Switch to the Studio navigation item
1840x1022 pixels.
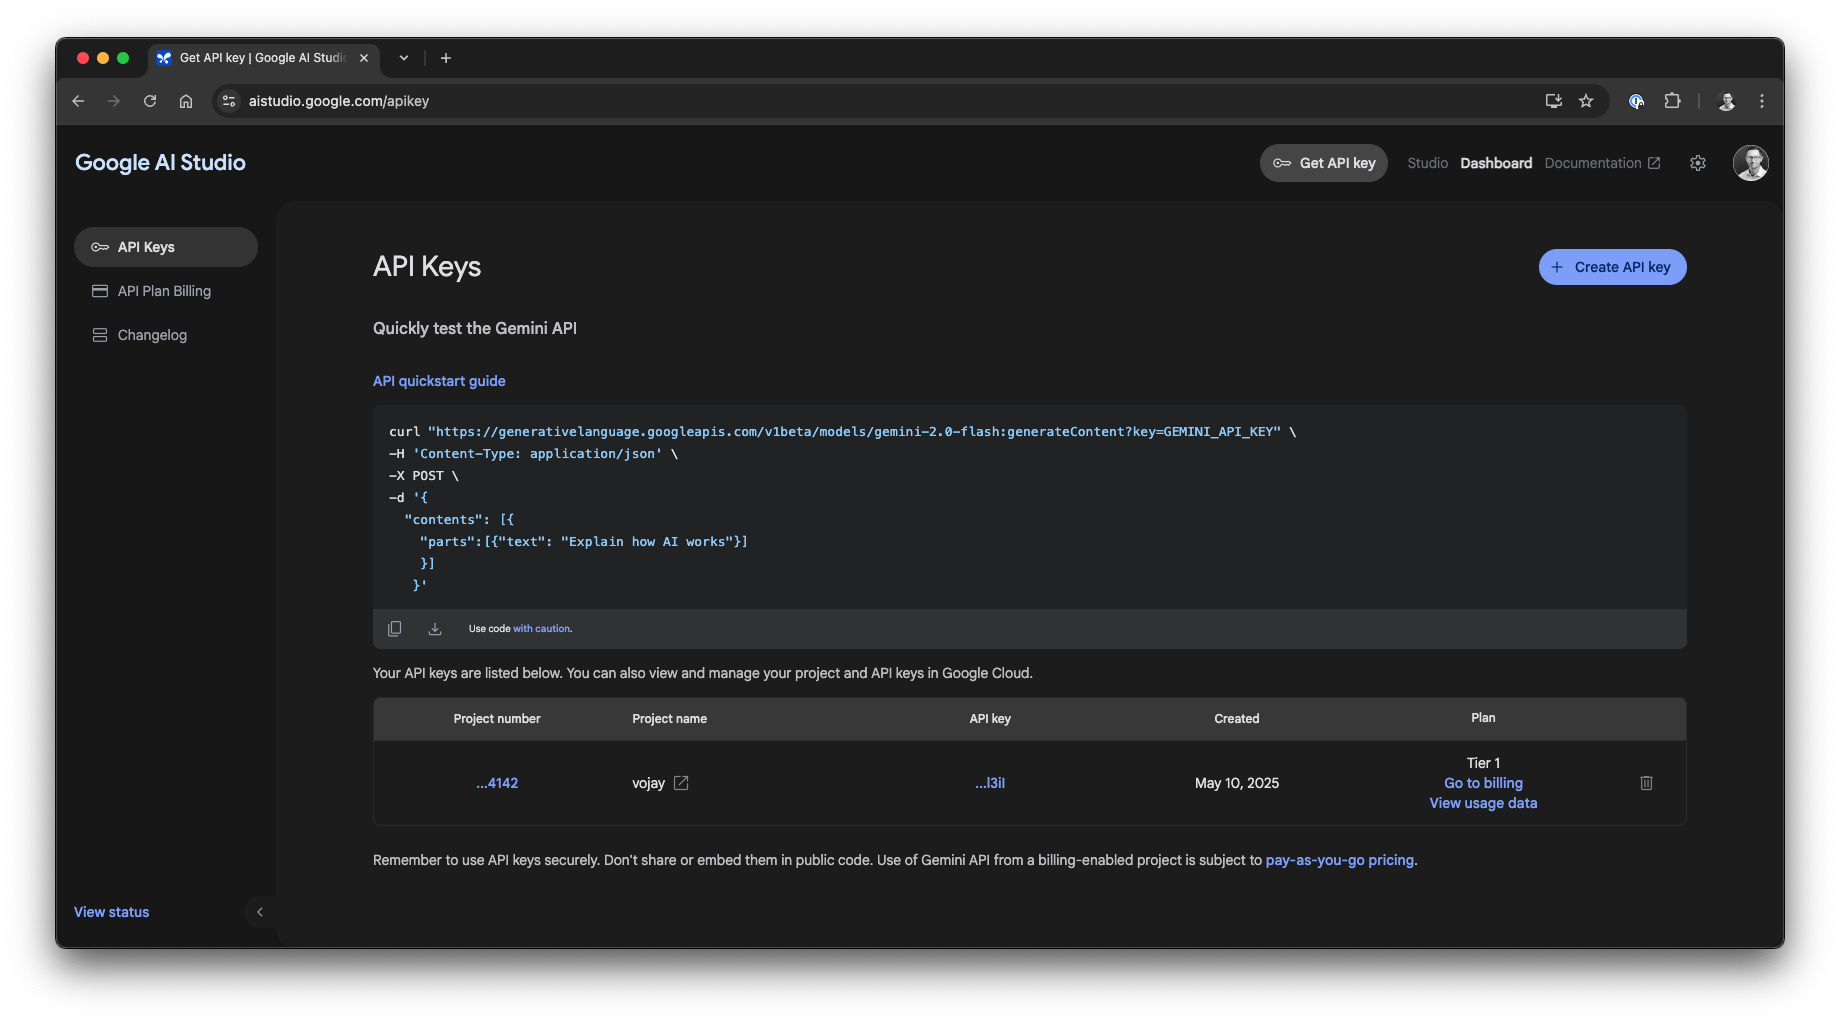tap(1427, 162)
